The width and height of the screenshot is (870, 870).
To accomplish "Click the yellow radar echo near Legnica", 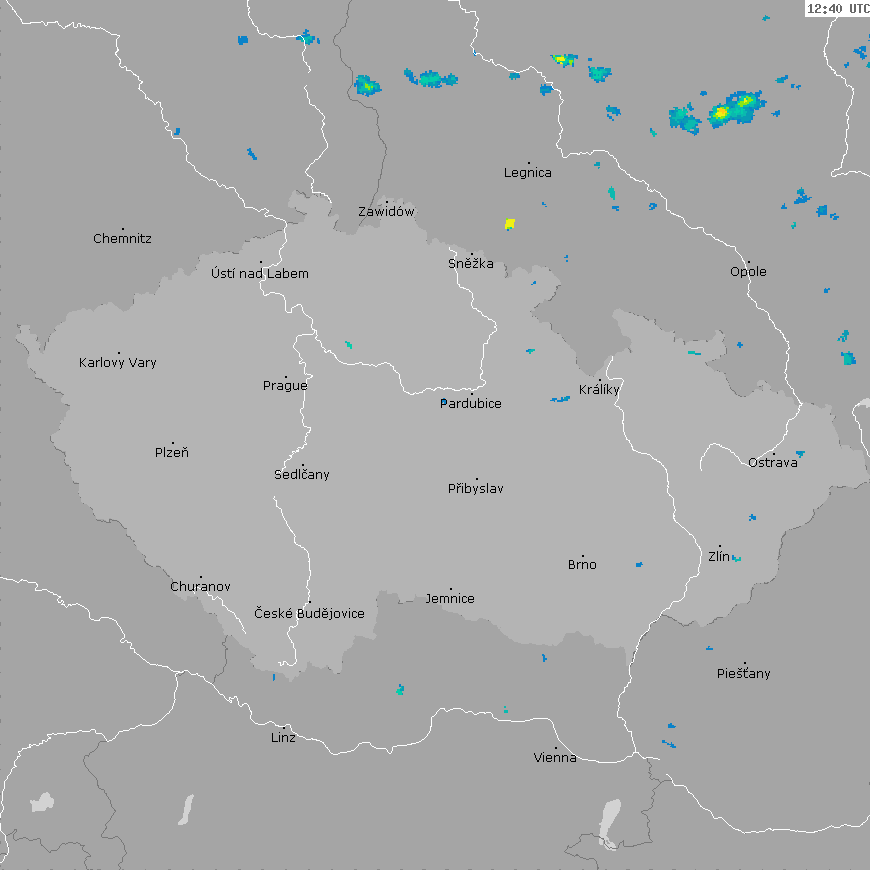I will point(510,224).
